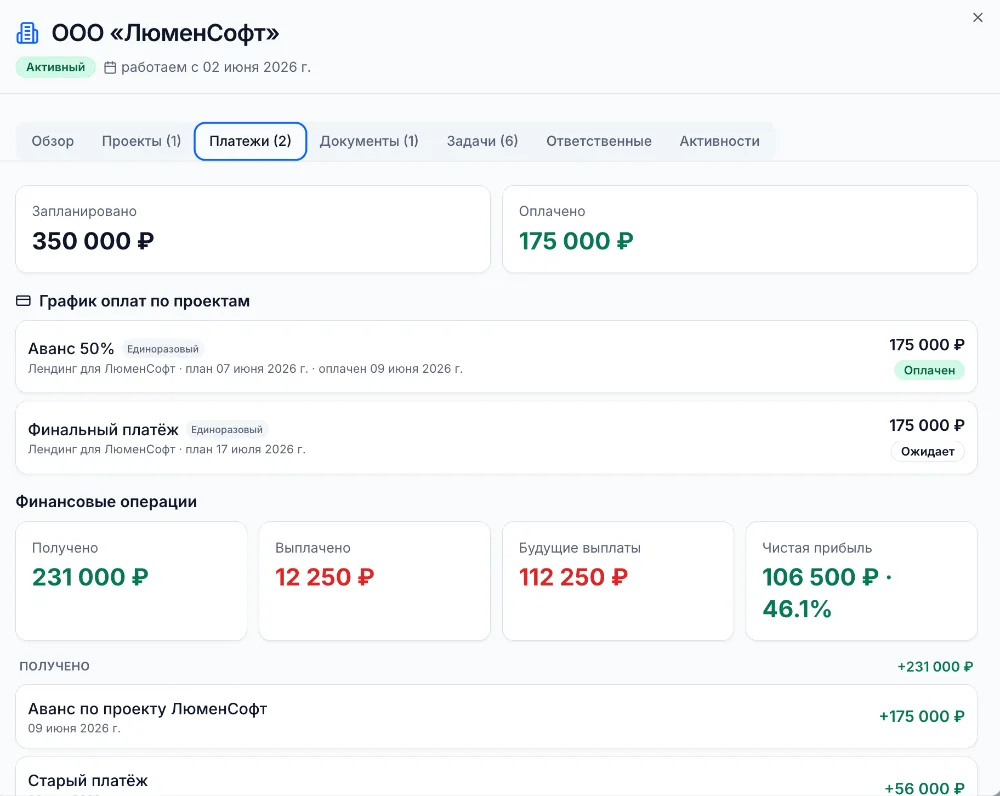Switch to Ответственные tab

click(x=599, y=141)
